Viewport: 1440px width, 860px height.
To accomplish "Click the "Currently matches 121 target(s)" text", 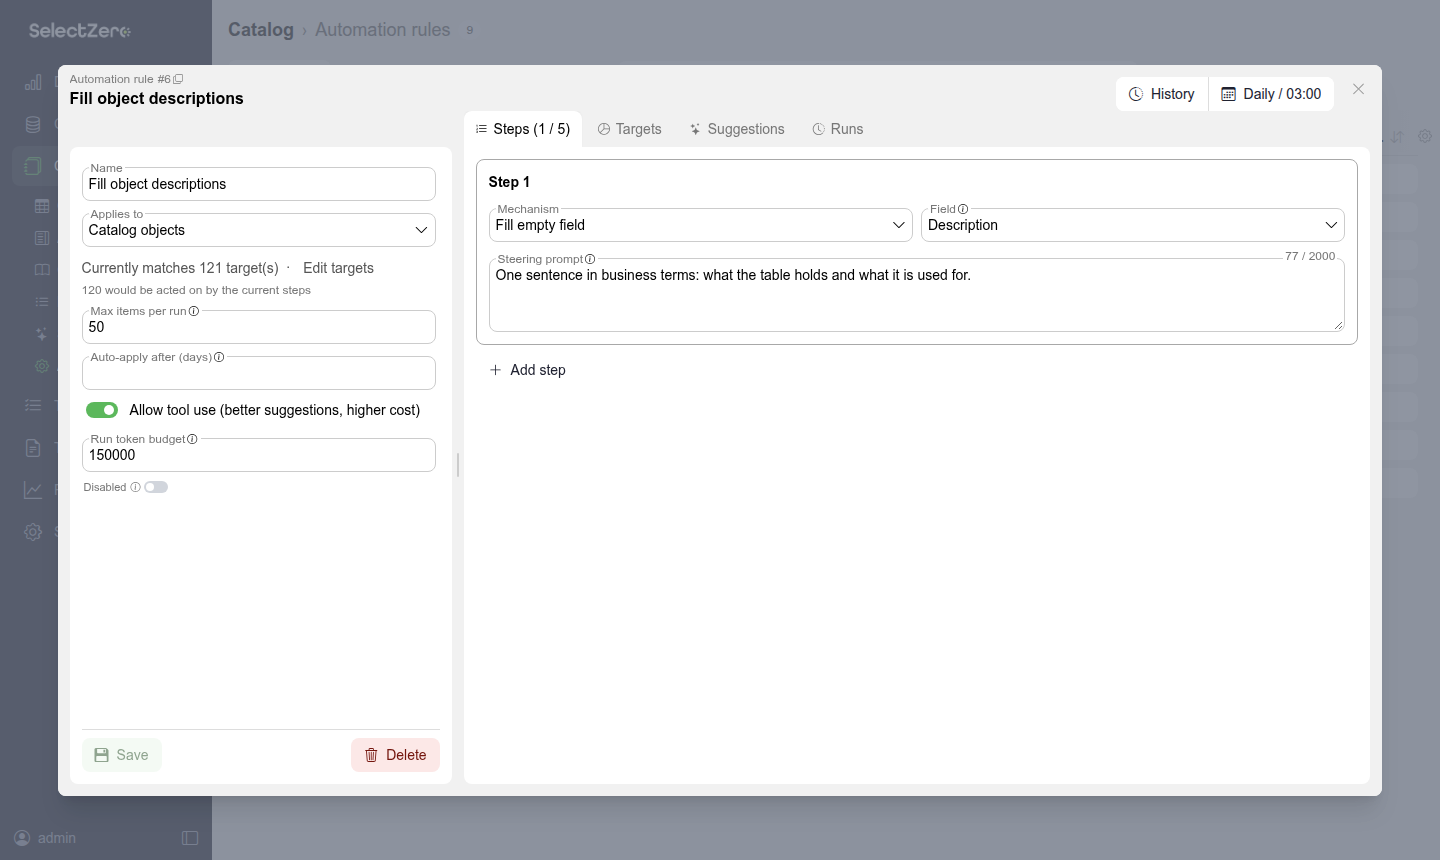I will click(x=180, y=268).
